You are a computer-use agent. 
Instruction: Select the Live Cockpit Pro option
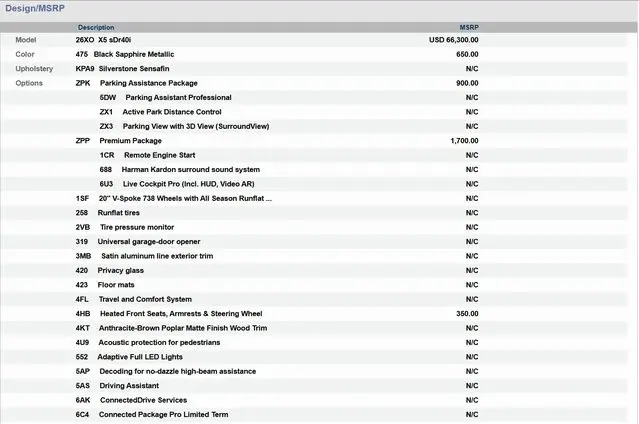point(188,185)
